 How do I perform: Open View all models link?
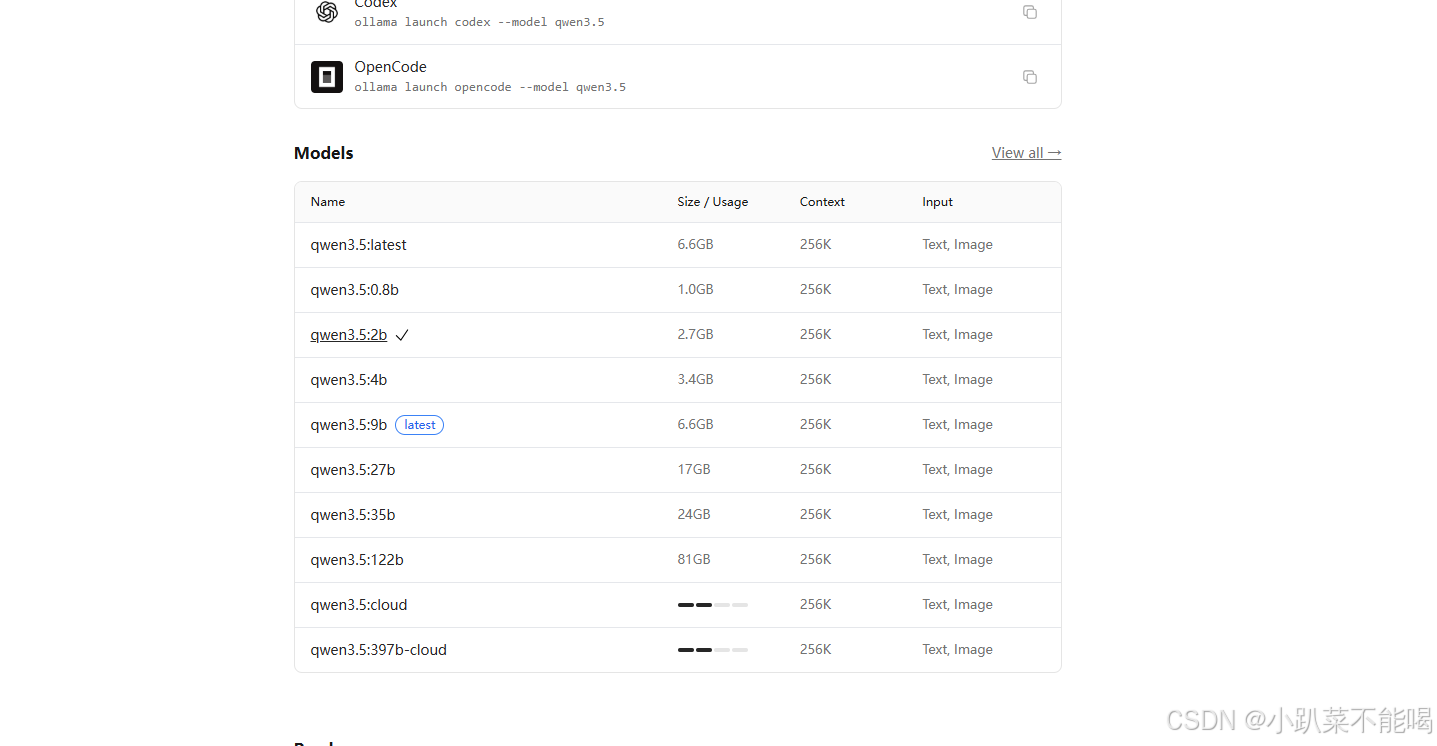[x=1027, y=153]
